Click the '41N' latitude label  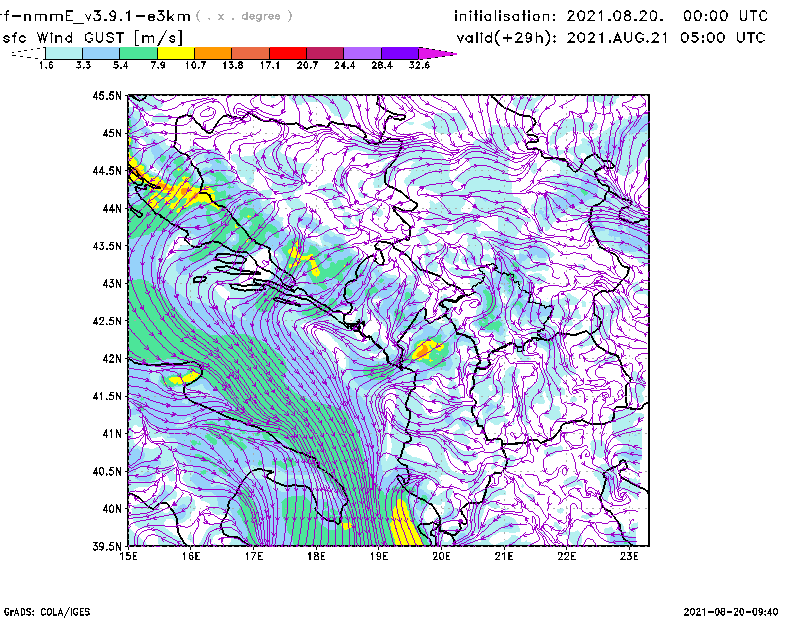coord(112,433)
